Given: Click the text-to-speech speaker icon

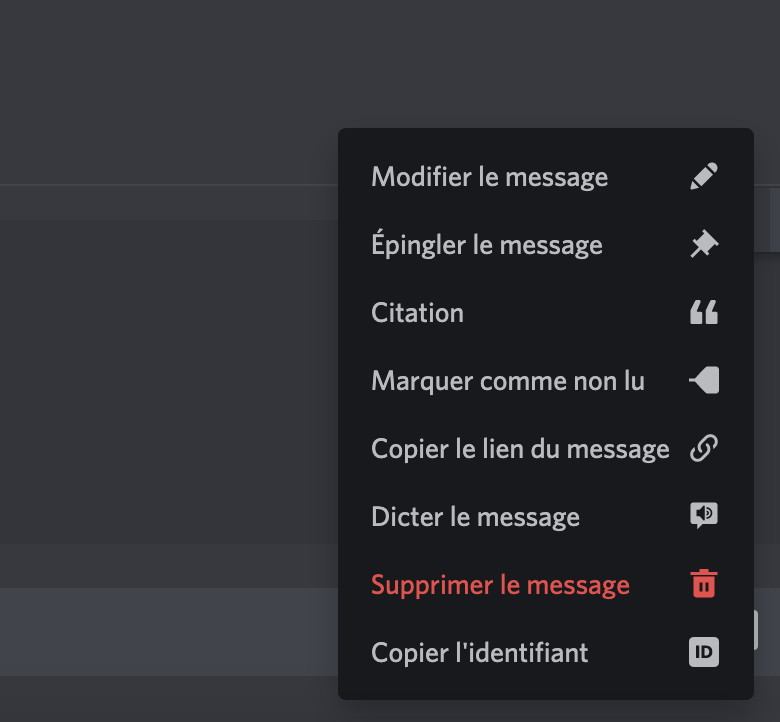Looking at the screenshot, I should click(703, 516).
